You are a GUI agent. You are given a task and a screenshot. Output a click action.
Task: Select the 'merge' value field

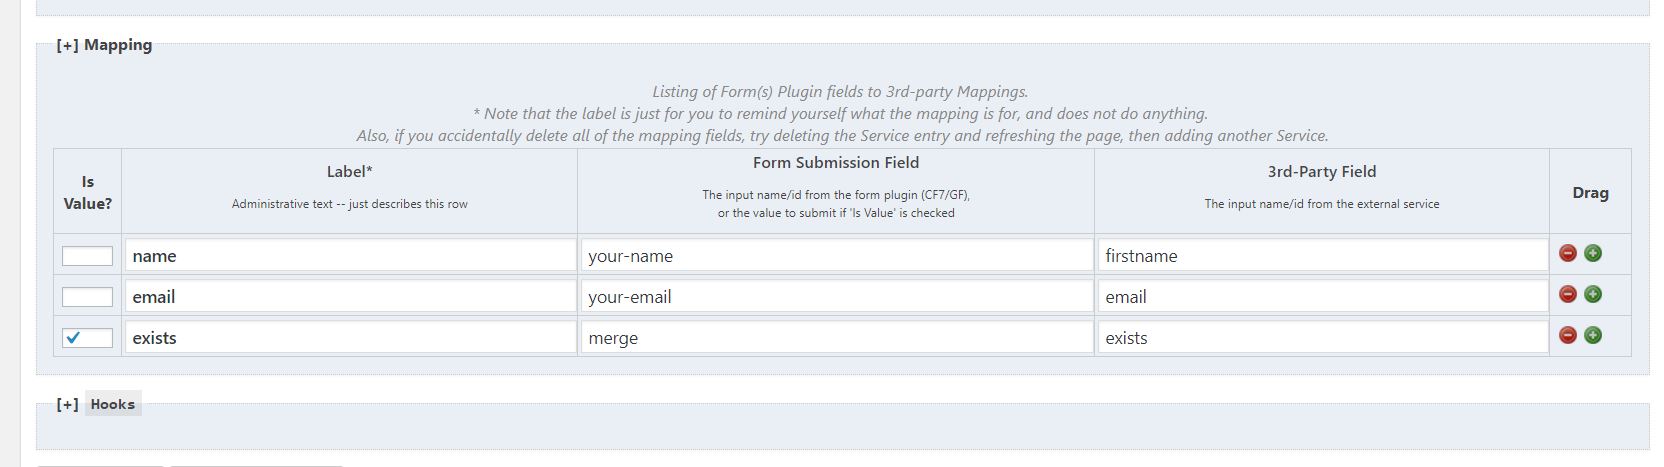click(x=836, y=338)
